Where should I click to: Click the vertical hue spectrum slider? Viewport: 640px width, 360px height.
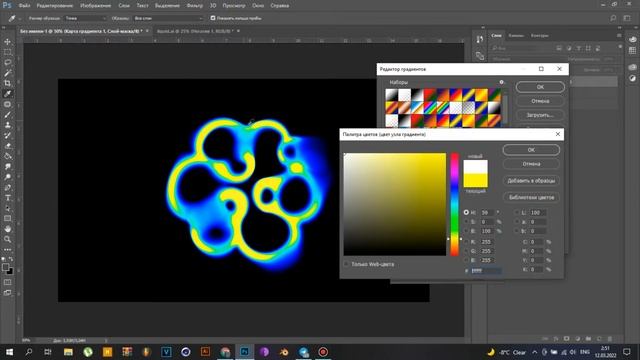pyautogui.click(x=454, y=204)
